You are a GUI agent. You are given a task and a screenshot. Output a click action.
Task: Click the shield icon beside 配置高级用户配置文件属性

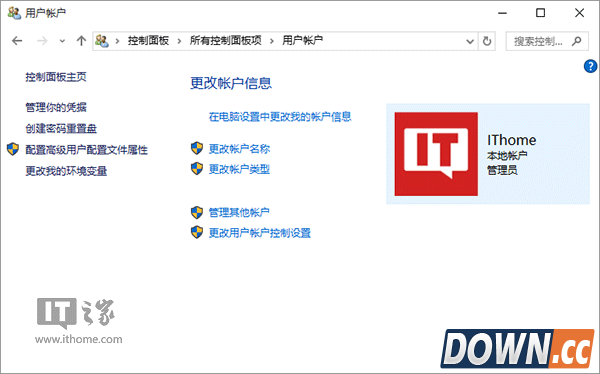pos(13,149)
